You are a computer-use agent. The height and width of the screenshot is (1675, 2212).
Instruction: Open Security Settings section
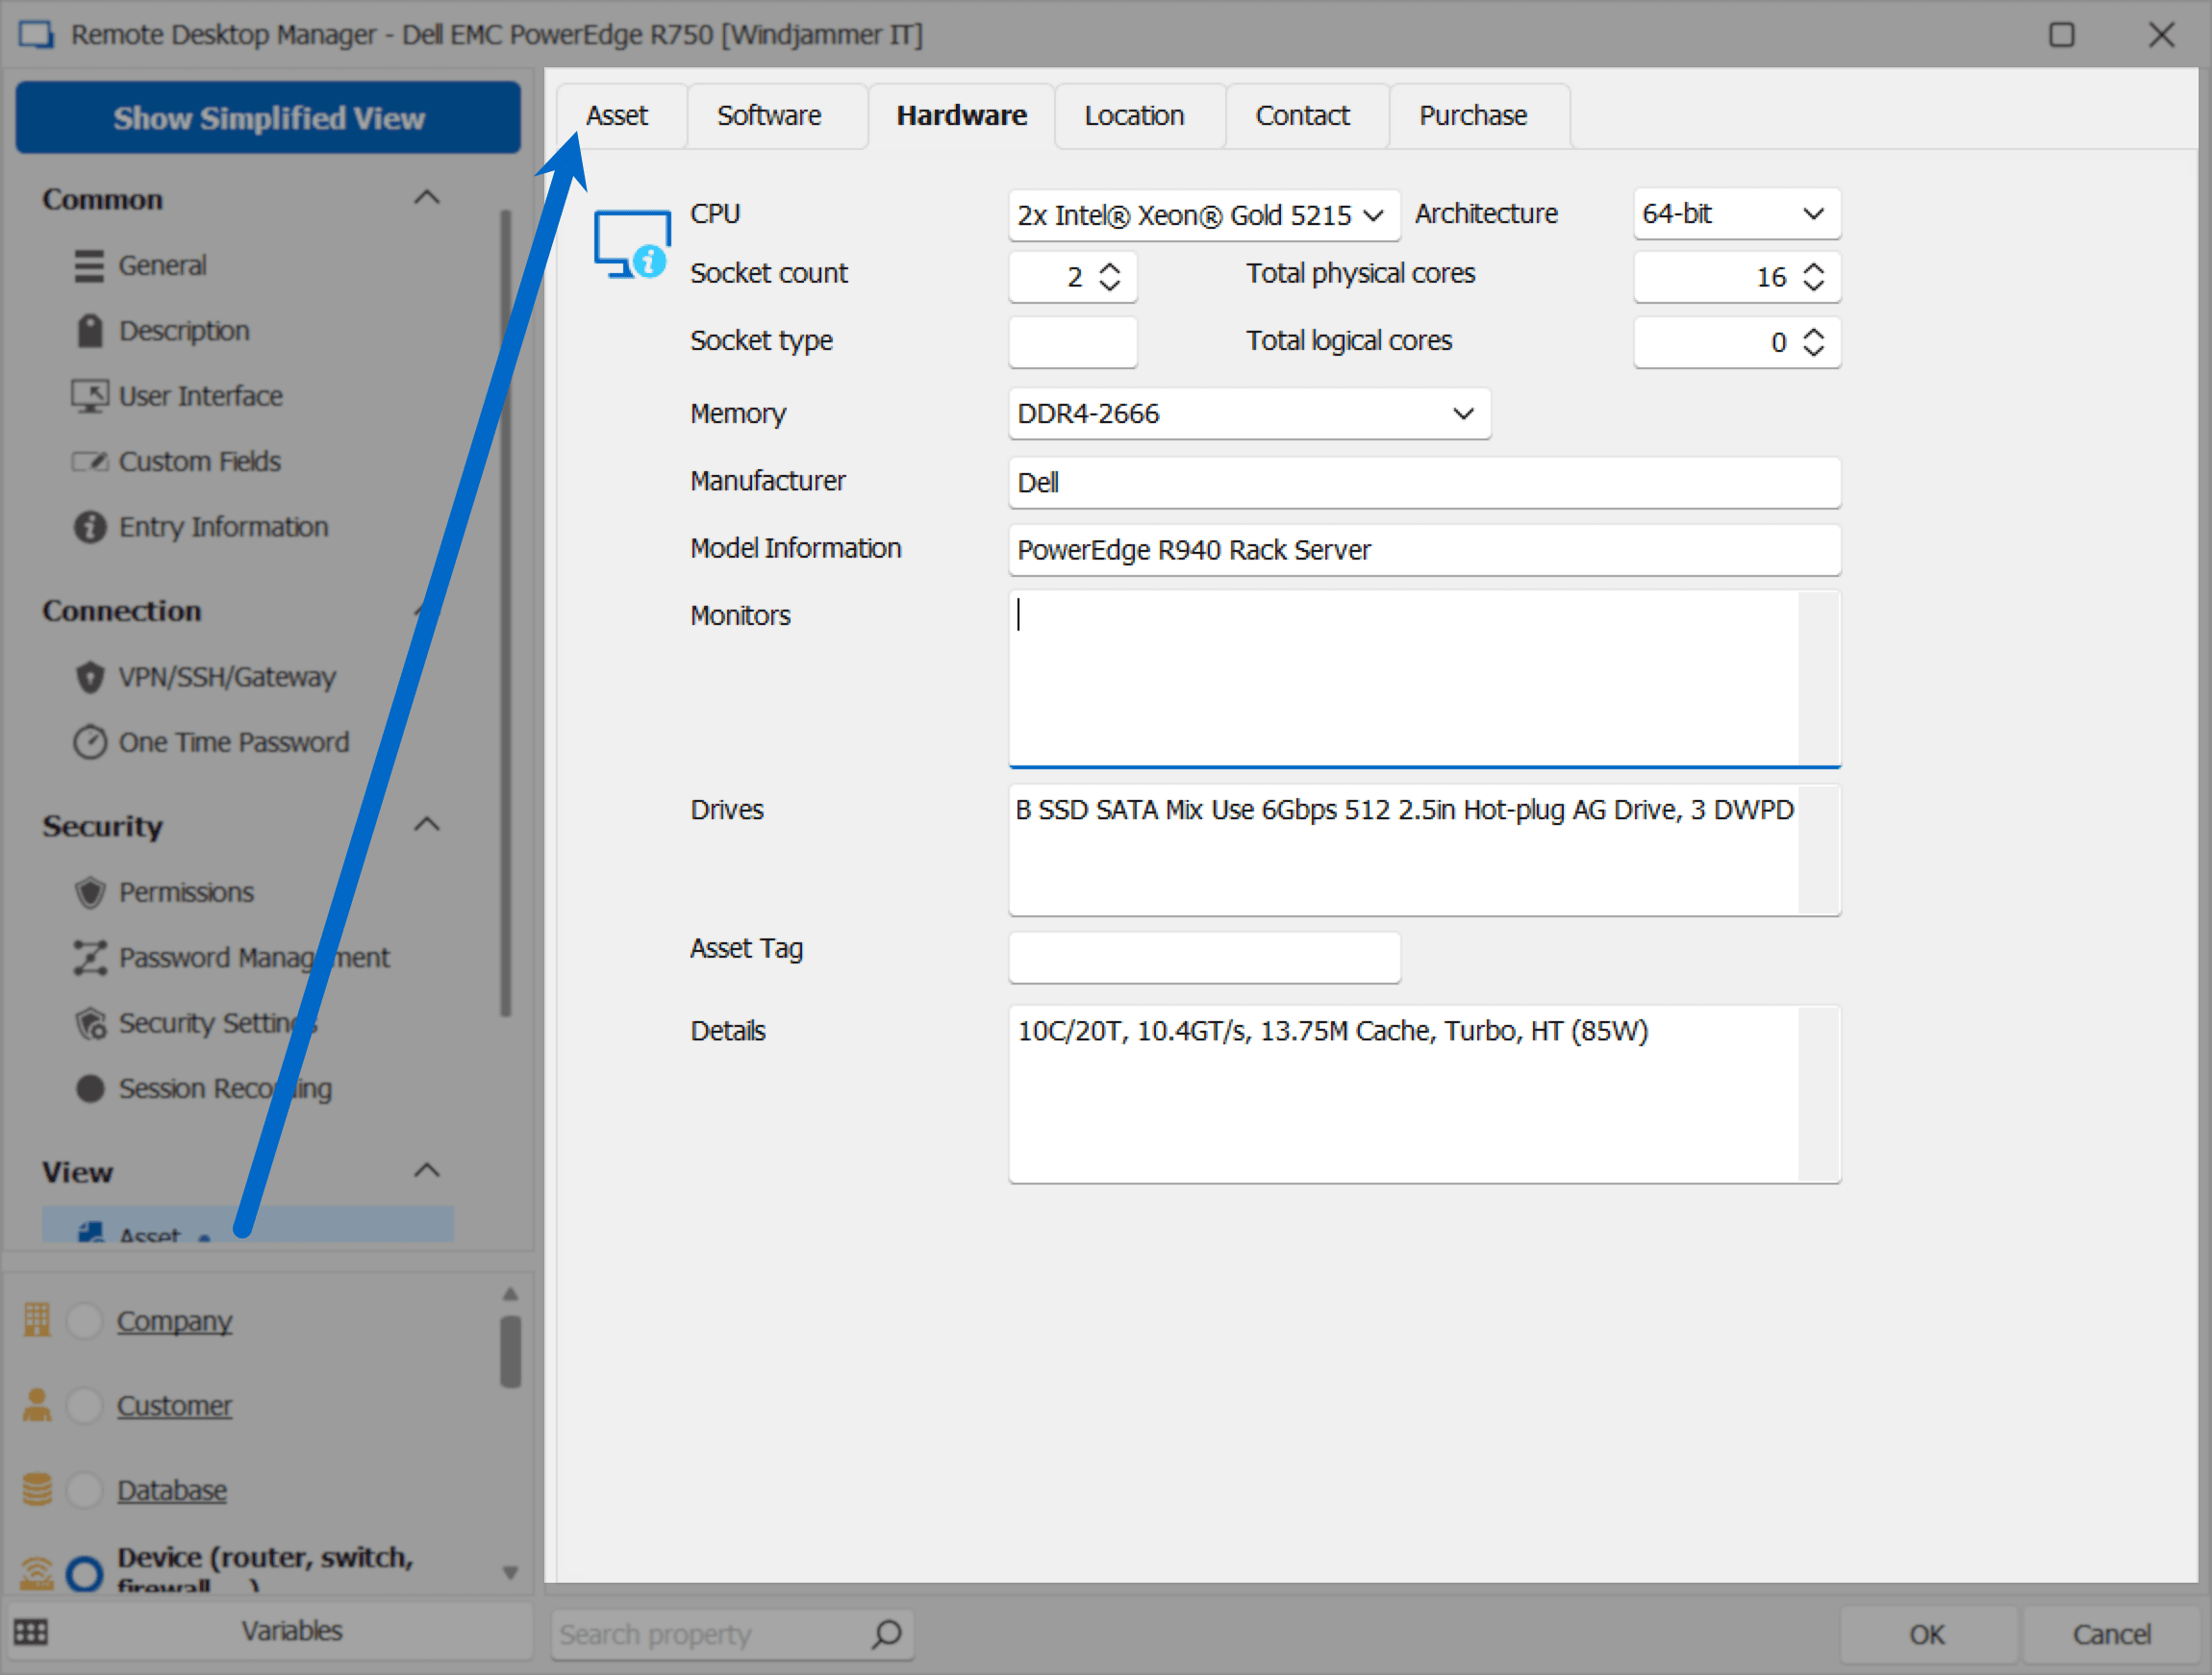(217, 1023)
